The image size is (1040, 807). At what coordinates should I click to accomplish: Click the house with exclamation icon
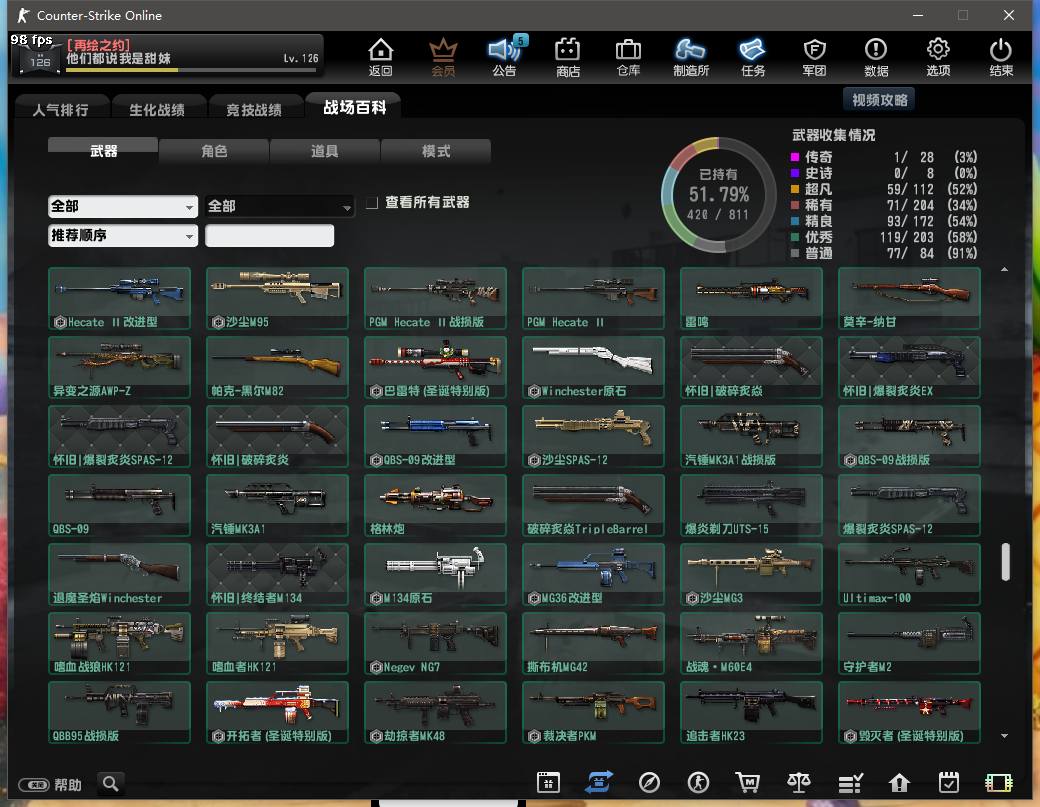point(899,783)
